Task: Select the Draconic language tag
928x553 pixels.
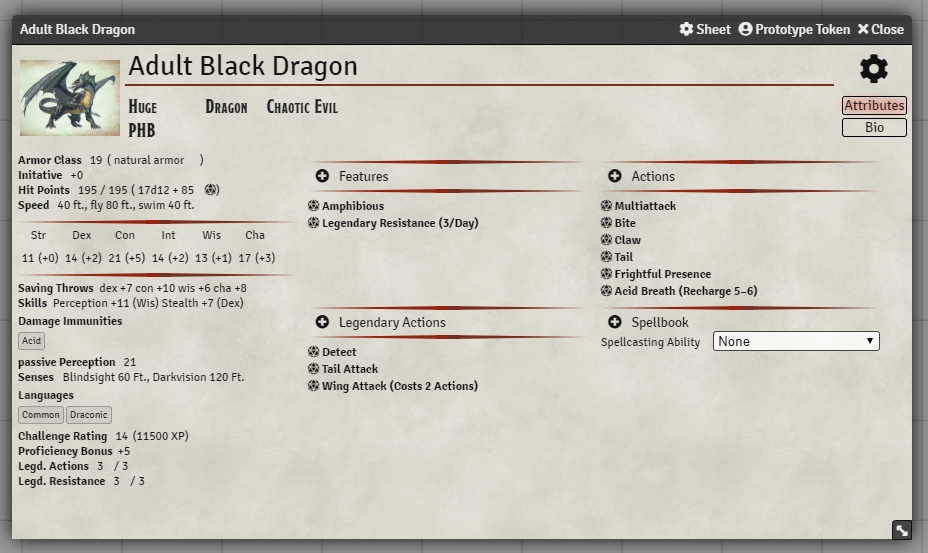Action: [x=88, y=415]
